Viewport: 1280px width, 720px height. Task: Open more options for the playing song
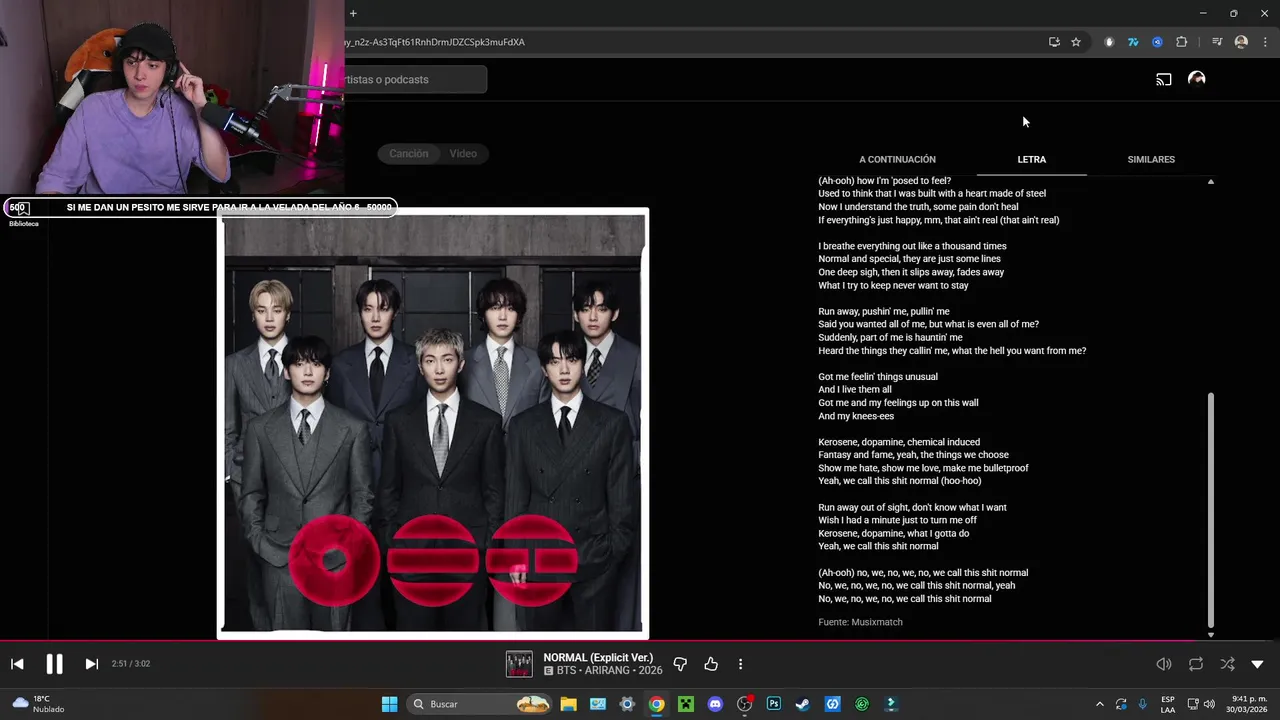740,664
